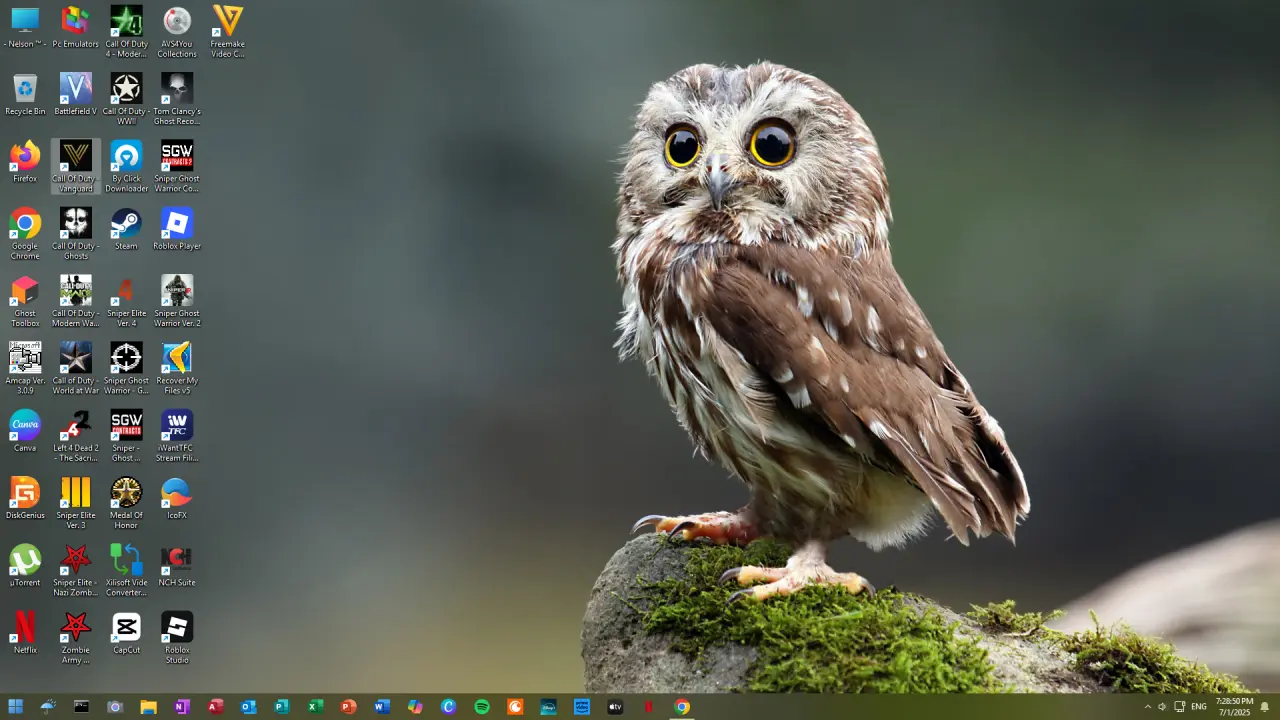
Task: Open the Windows Start menu
Action: (15, 707)
